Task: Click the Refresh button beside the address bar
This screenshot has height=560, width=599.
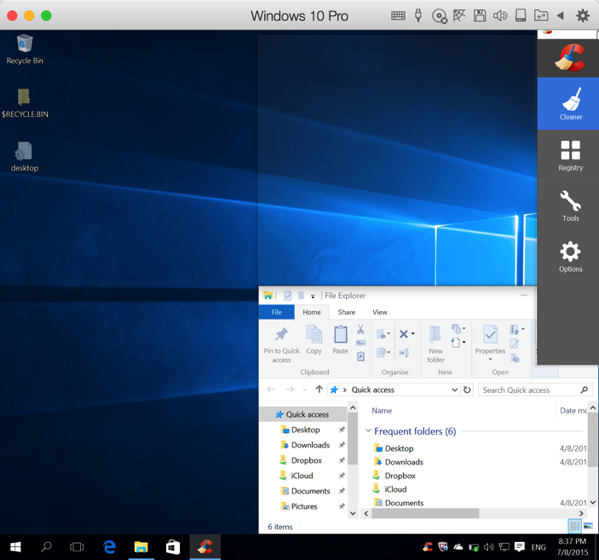Action: [x=467, y=390]
